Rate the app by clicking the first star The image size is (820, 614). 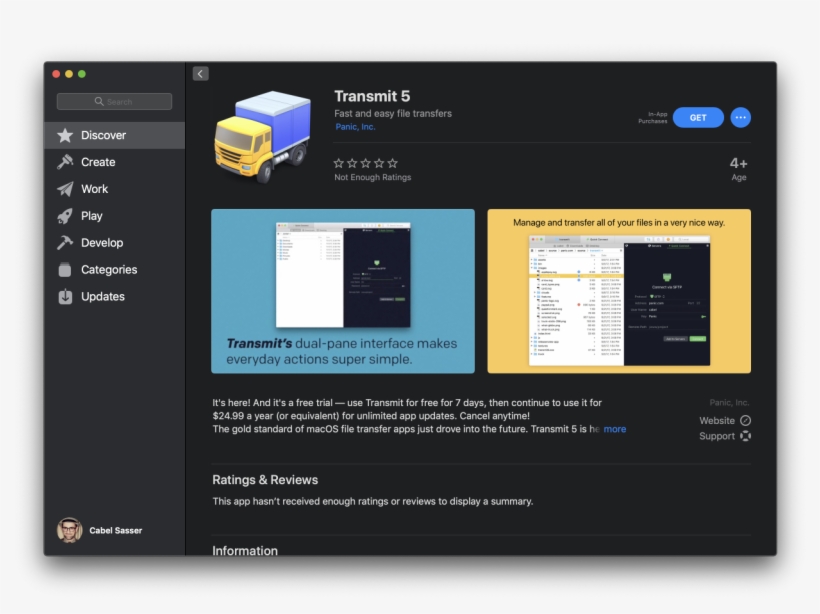338,162
